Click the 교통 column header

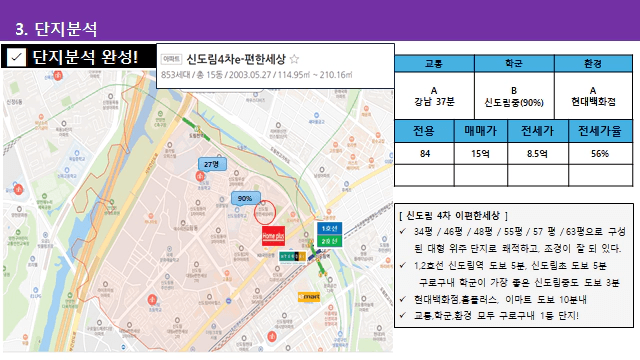tap(434, 64)
